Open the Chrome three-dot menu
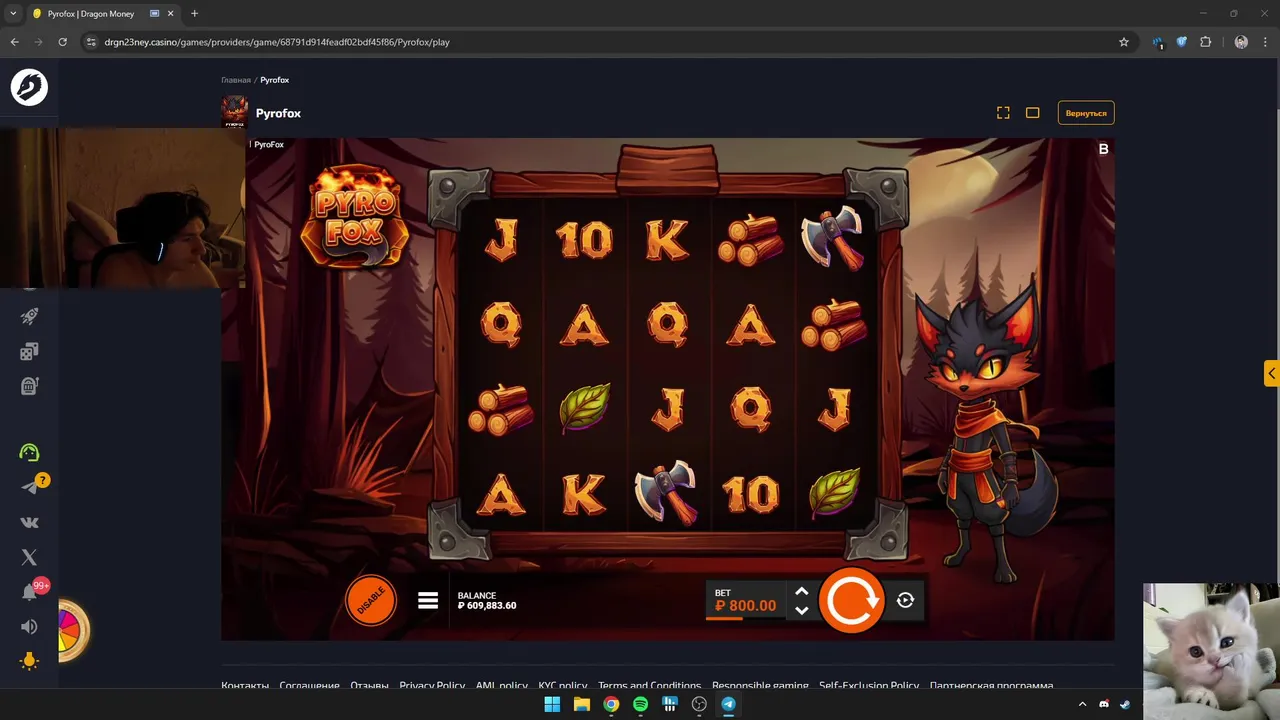The height and width of the screenshot is (720, 1280). [1265, 42]
